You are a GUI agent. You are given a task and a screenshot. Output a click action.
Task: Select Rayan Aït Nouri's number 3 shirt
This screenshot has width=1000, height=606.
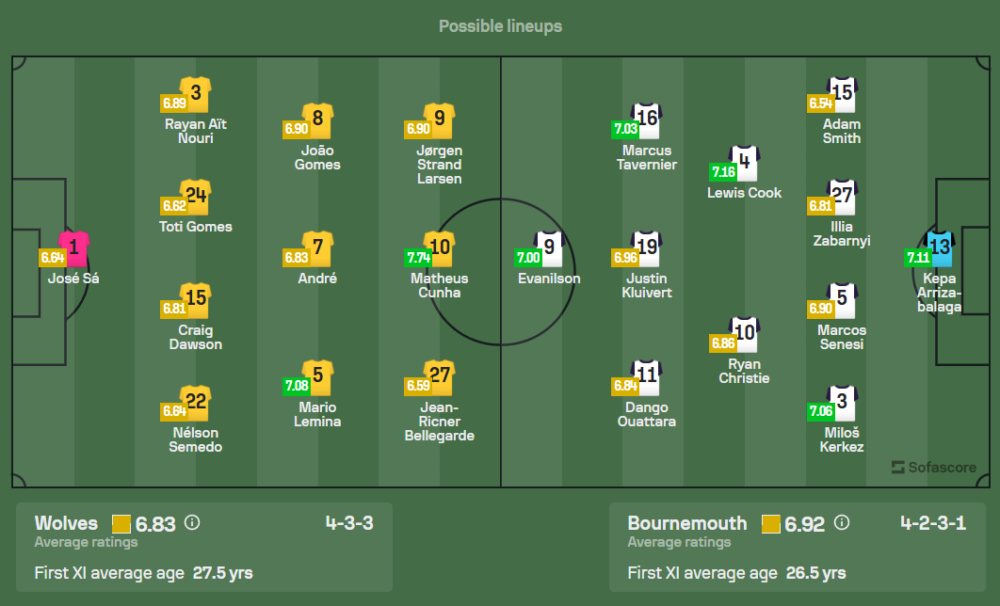tap(196, 94)
